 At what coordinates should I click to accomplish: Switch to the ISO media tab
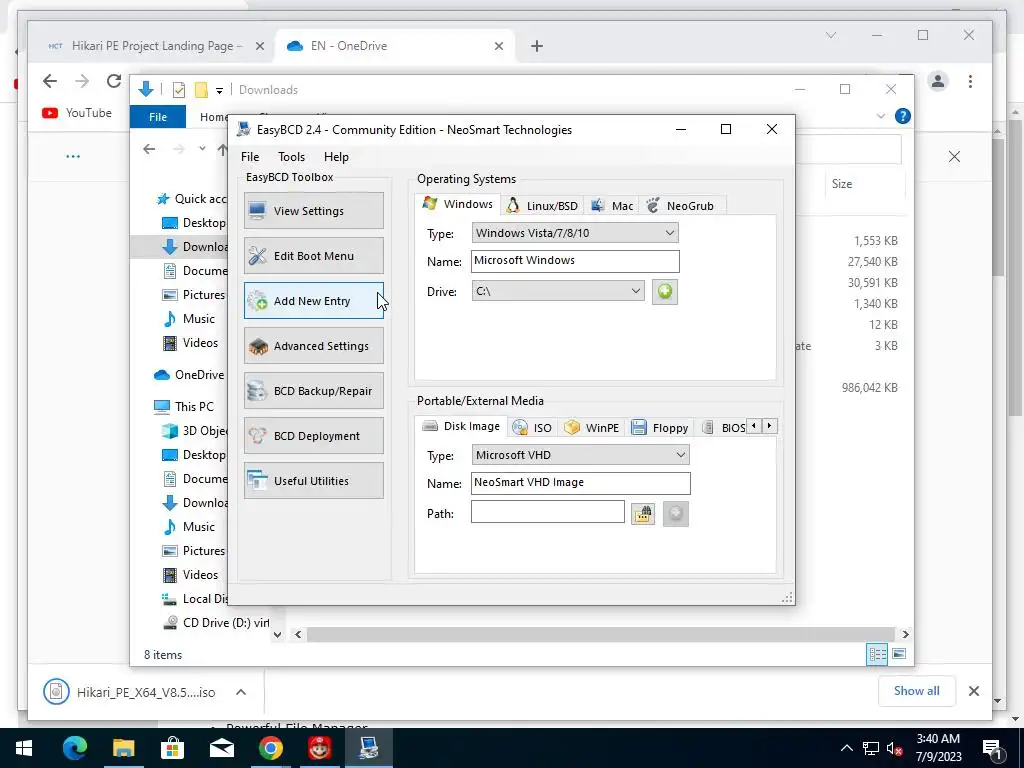[x=532, y=428]
